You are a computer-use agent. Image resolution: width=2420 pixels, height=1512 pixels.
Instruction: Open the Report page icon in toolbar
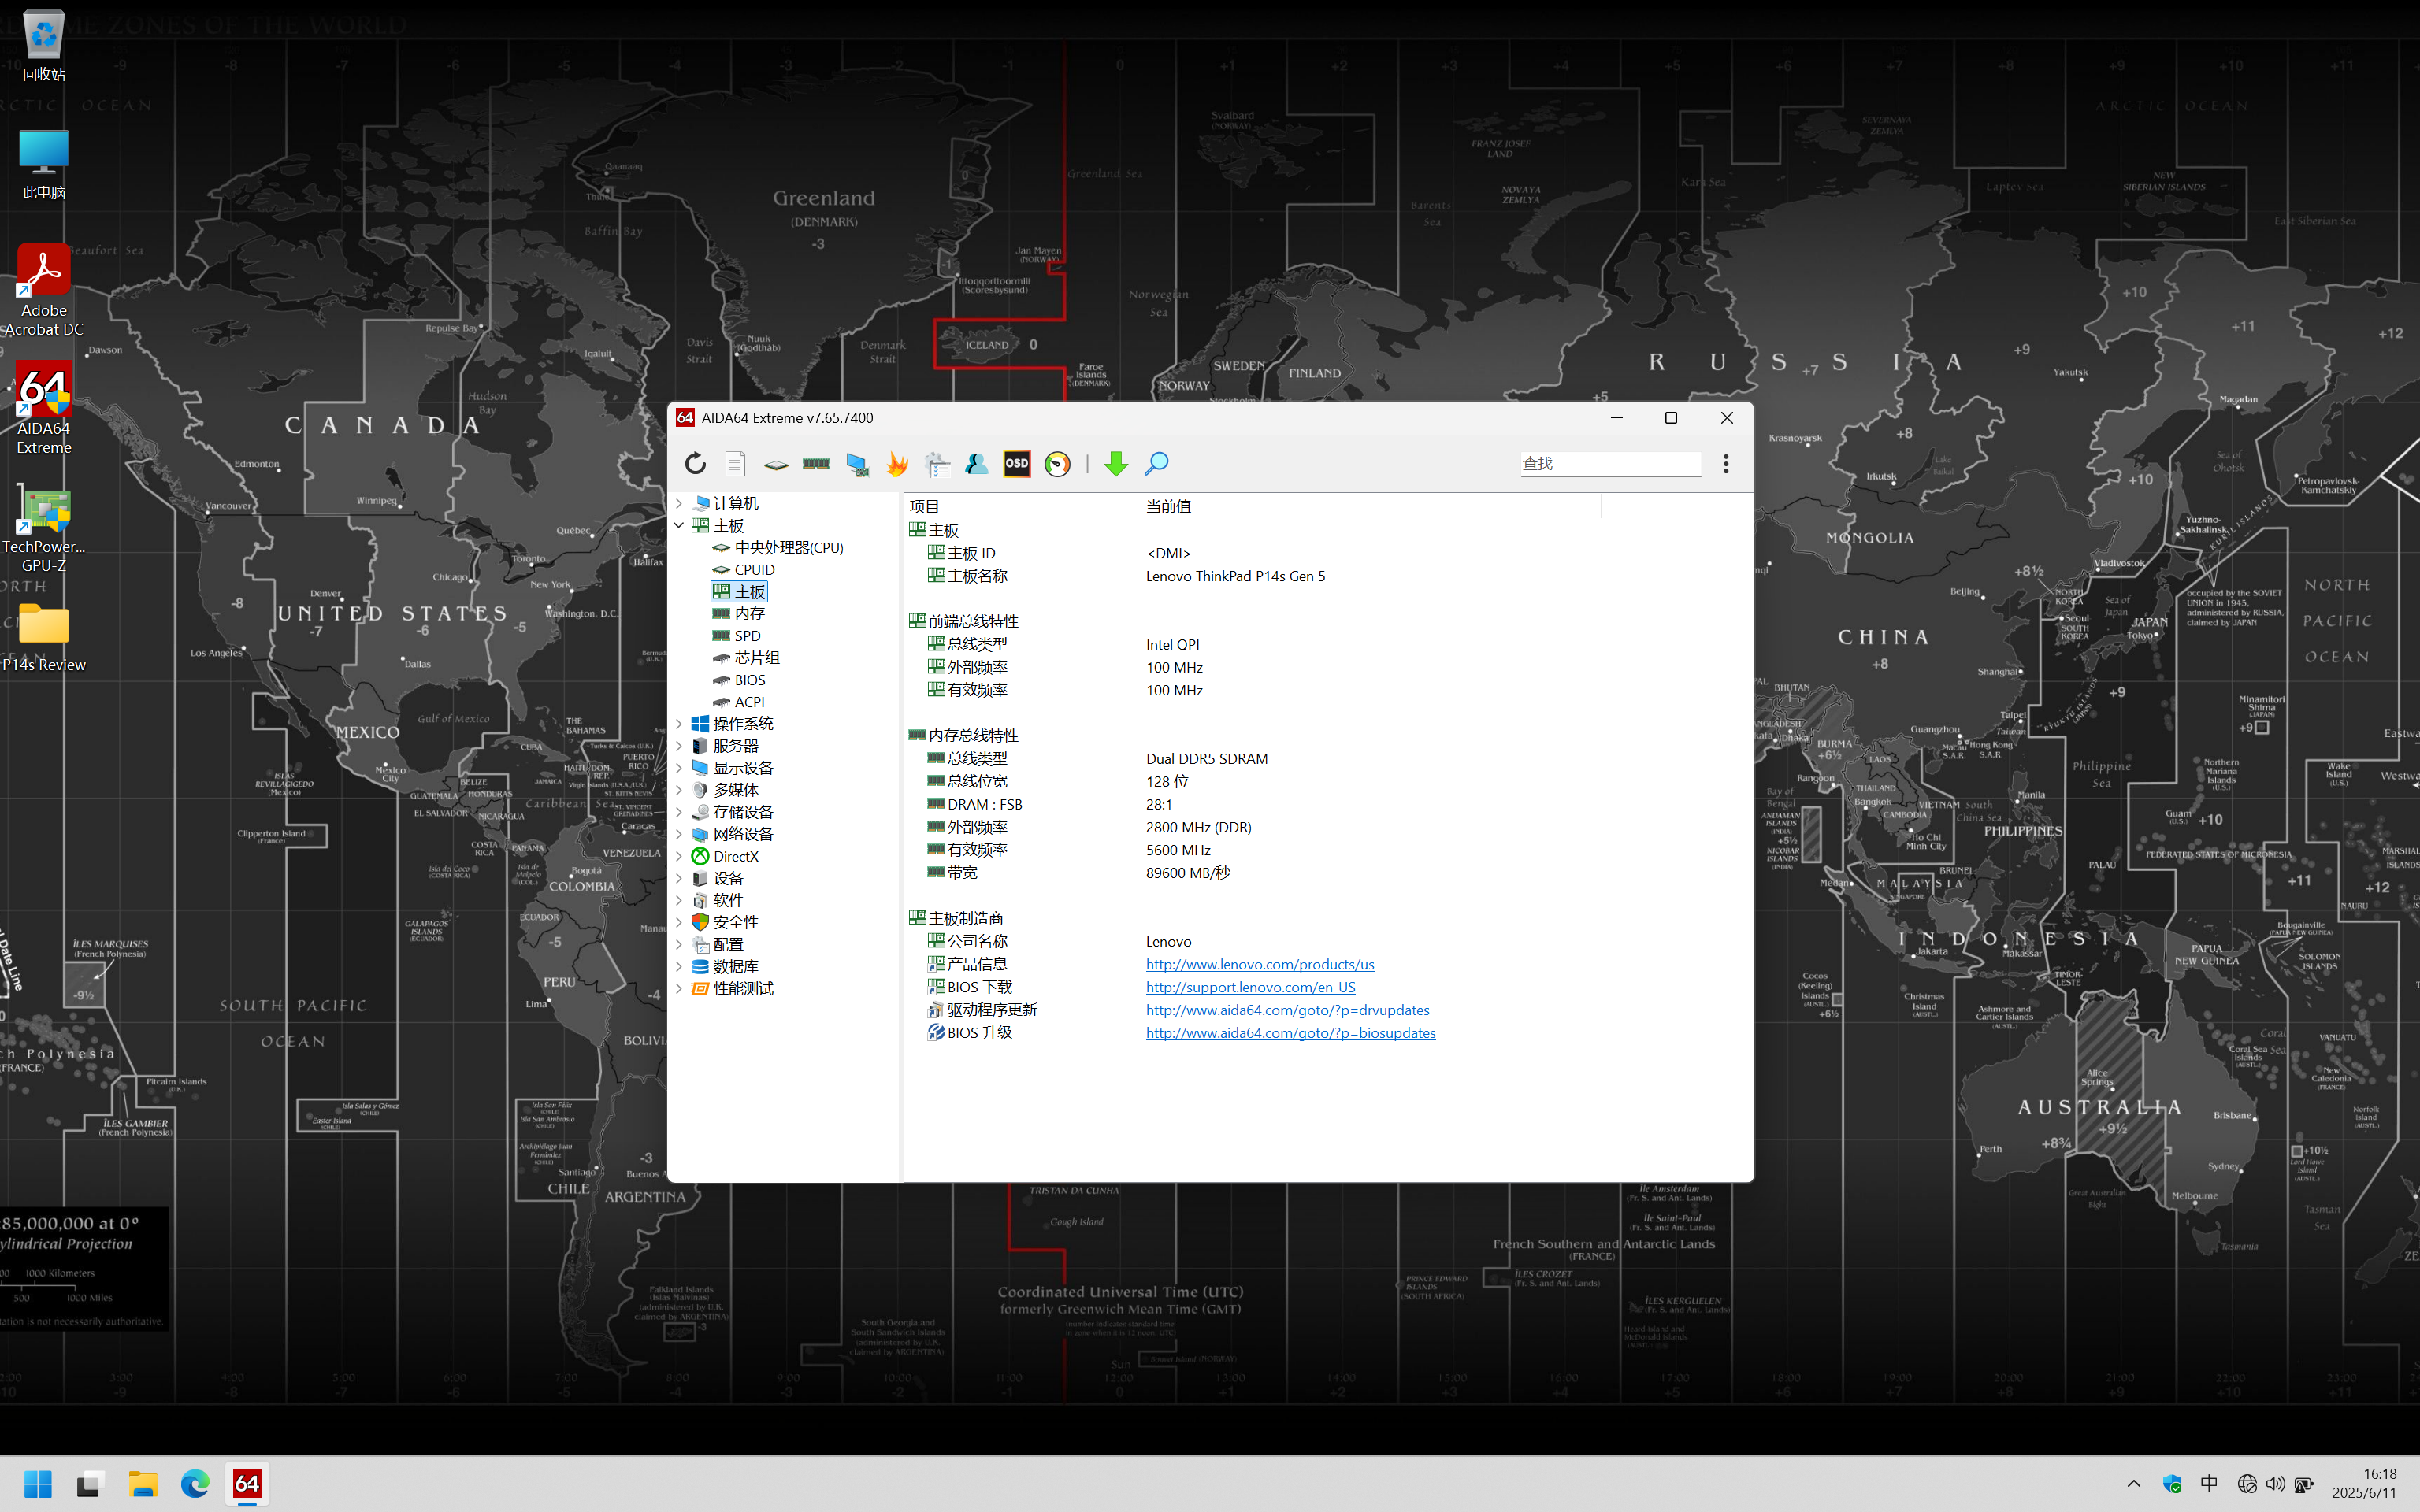pos(735,463)
